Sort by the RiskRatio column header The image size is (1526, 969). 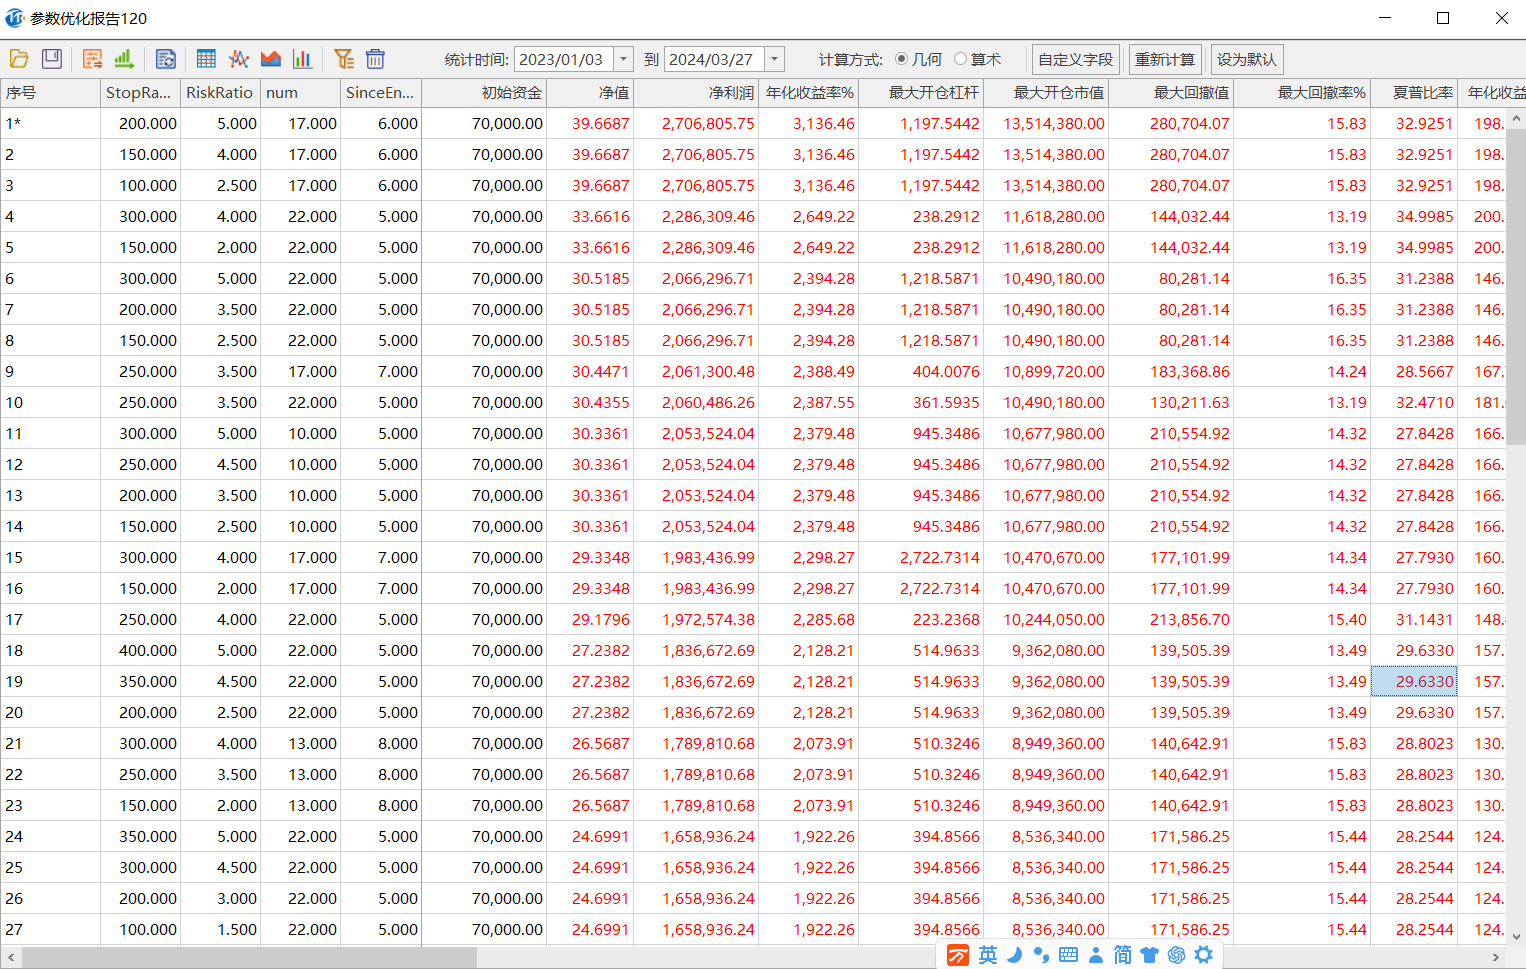click(220, 93)
